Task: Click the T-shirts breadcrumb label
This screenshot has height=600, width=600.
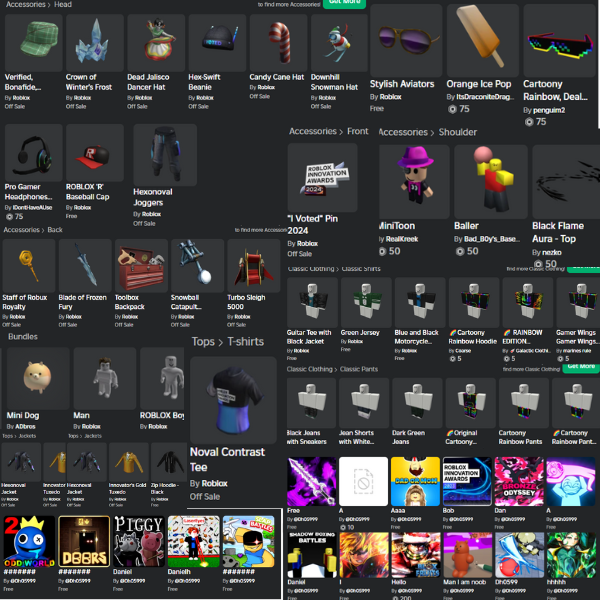Action: [245, 341]
